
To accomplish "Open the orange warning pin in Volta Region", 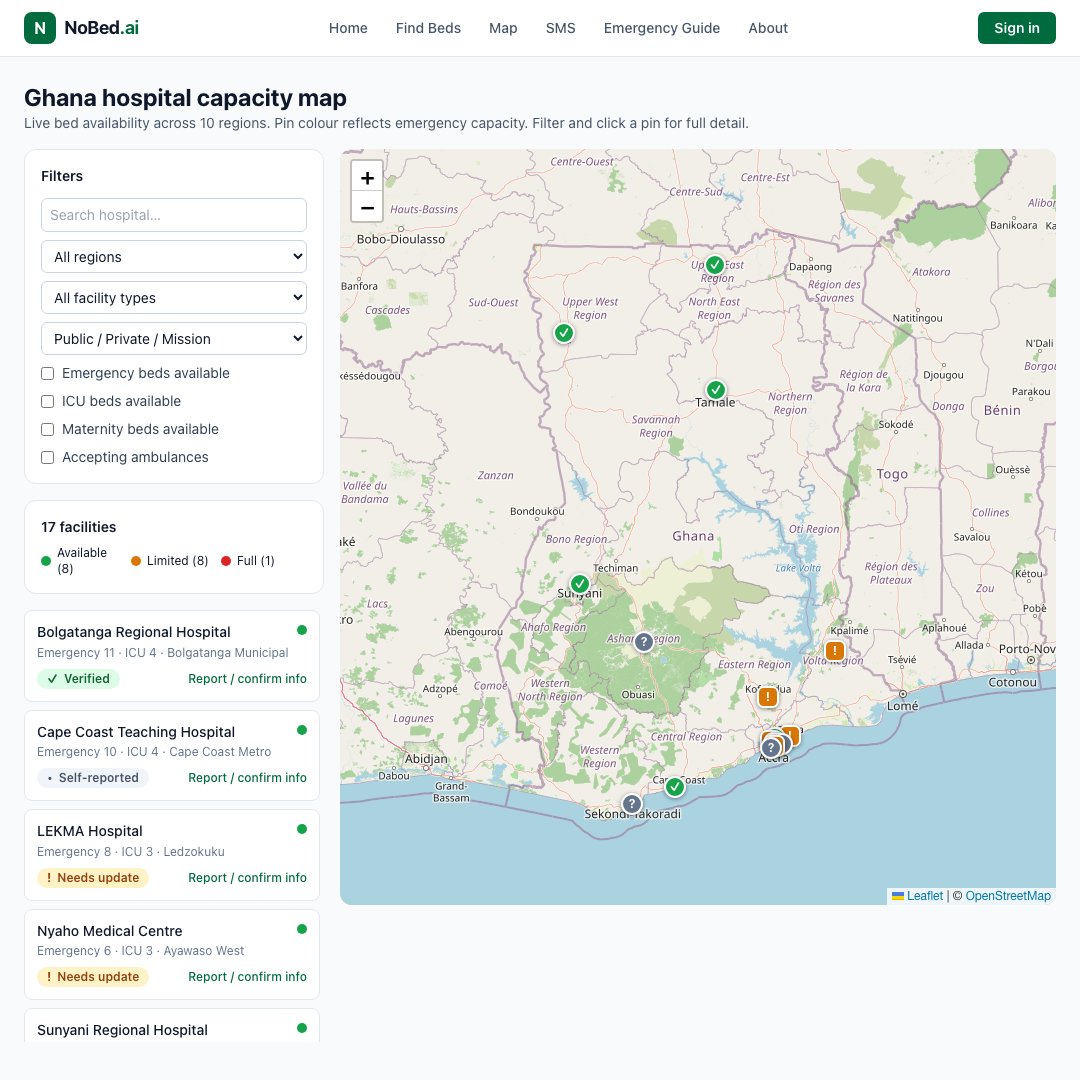I will pyautogui.click(x=835, y=651).
